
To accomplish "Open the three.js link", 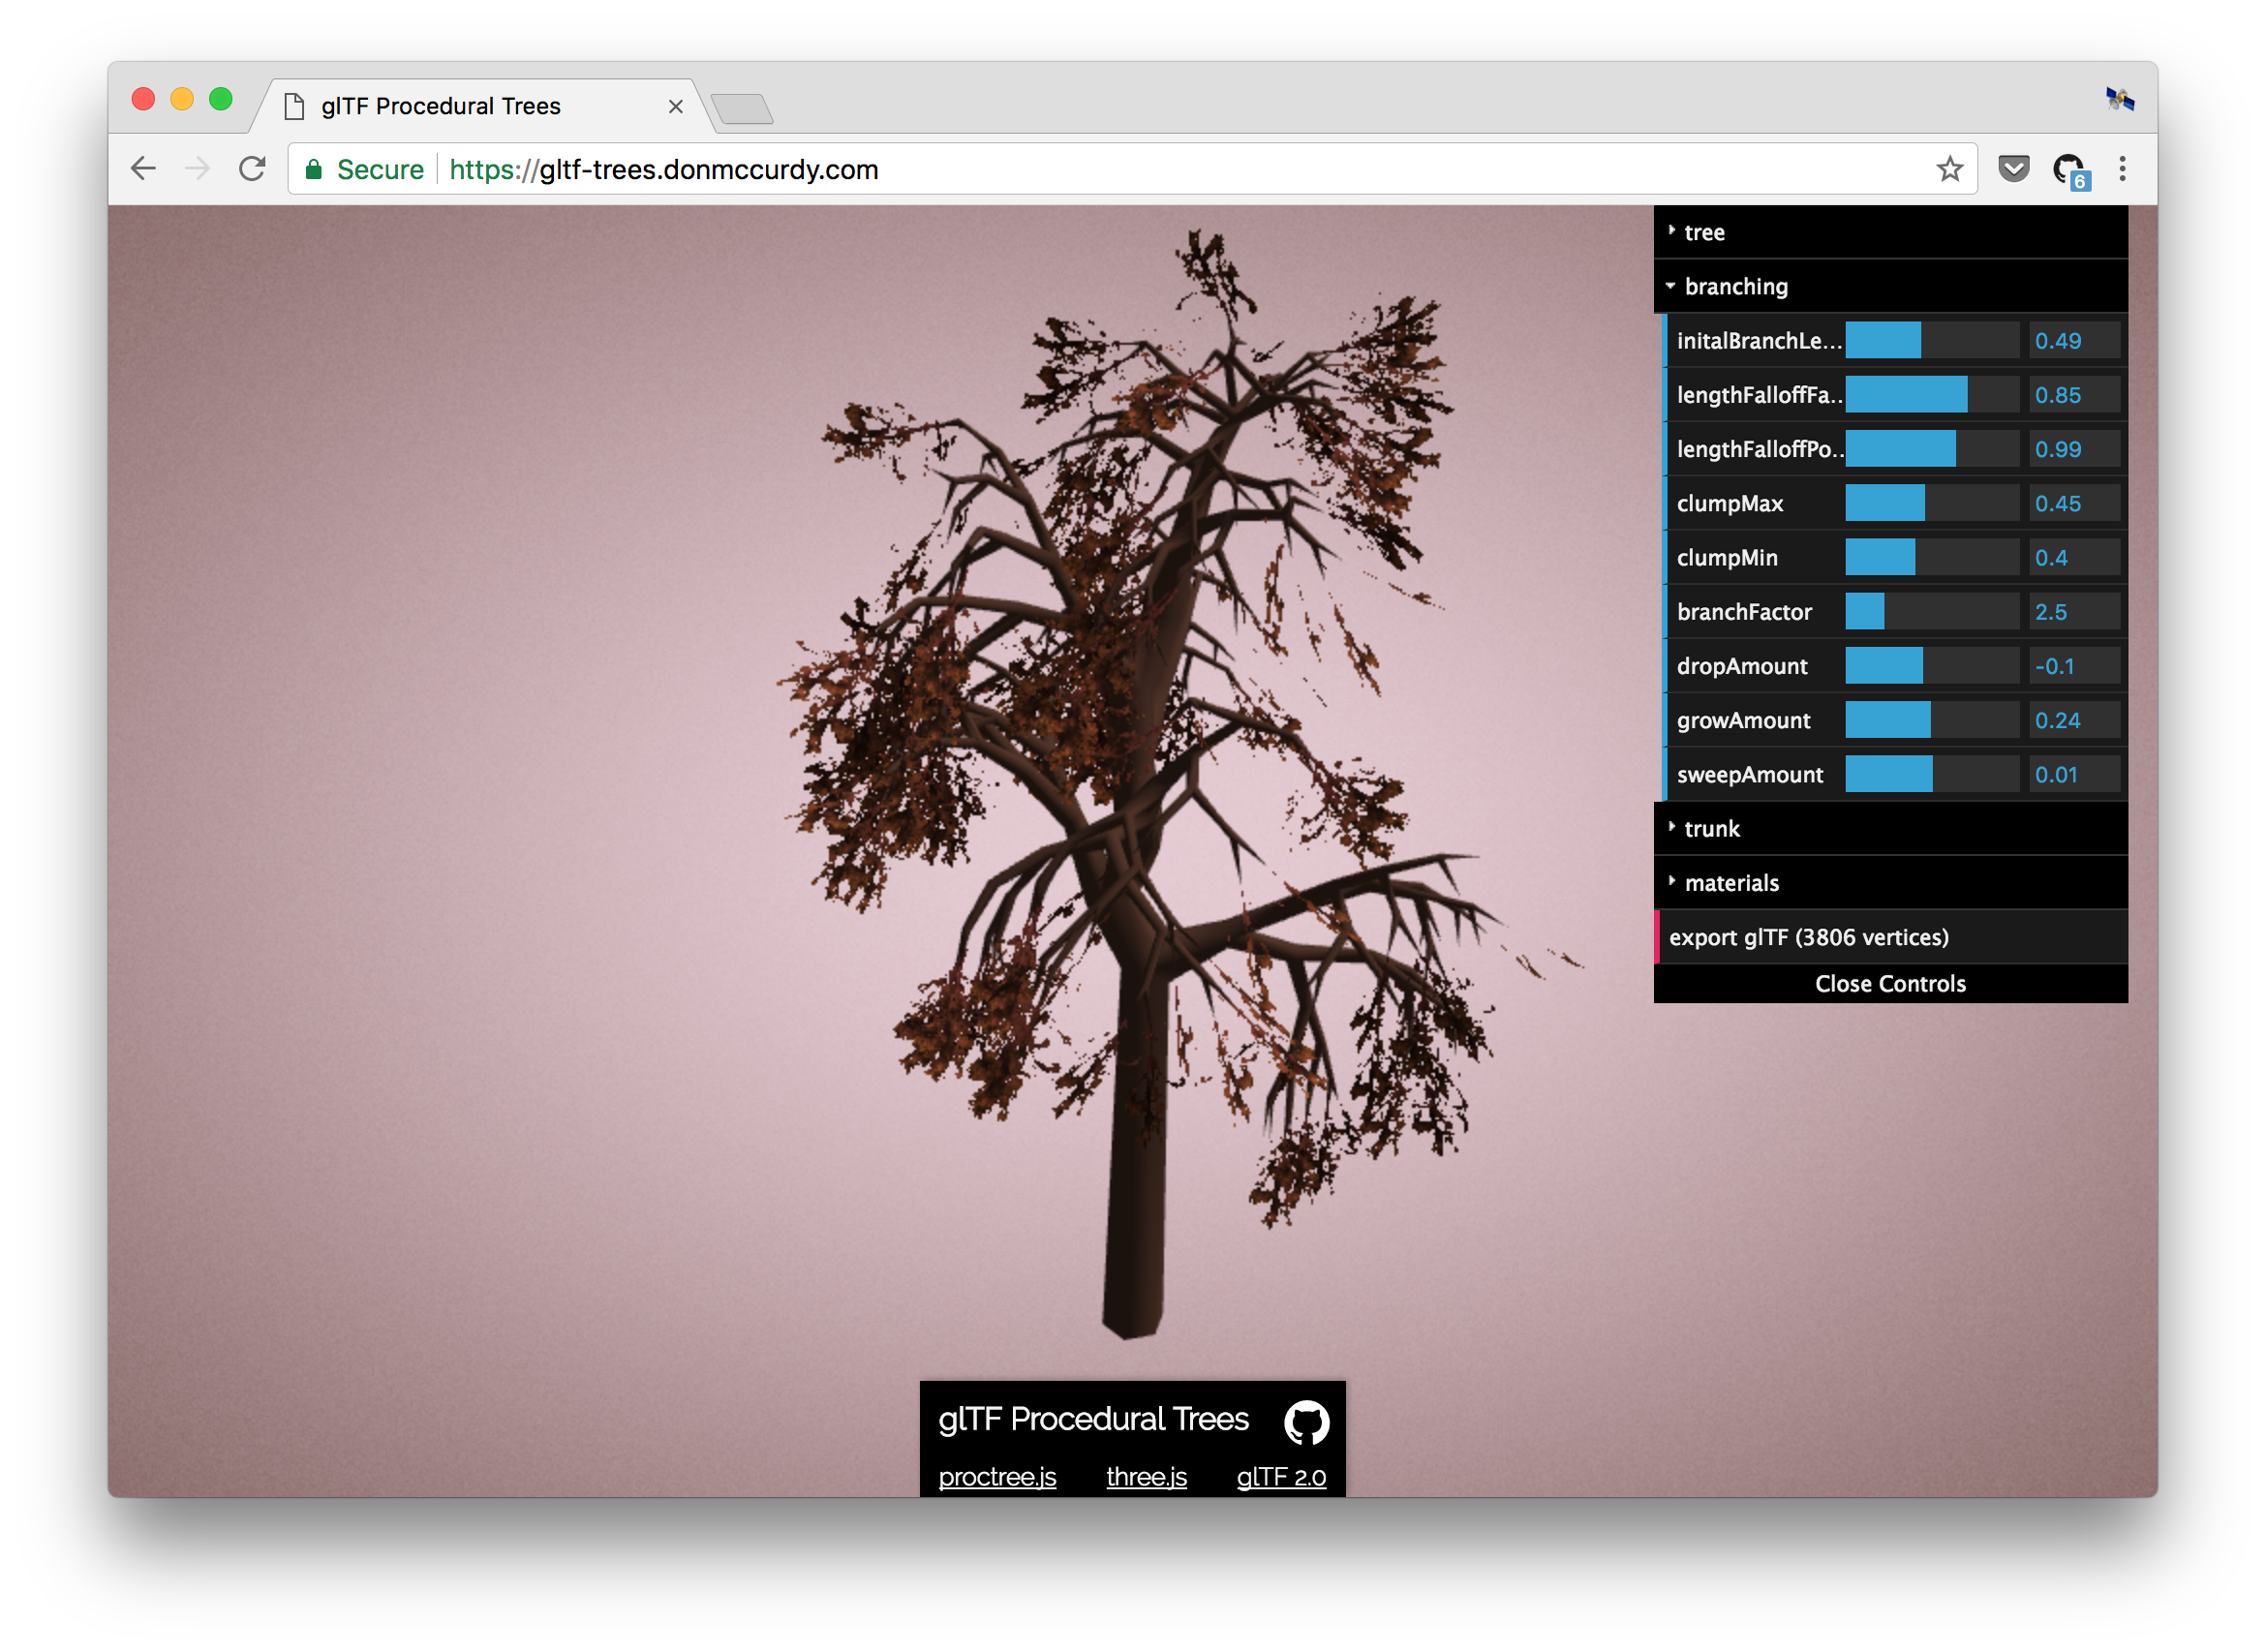I will pyautogui.click(x=1146, y=1477).
